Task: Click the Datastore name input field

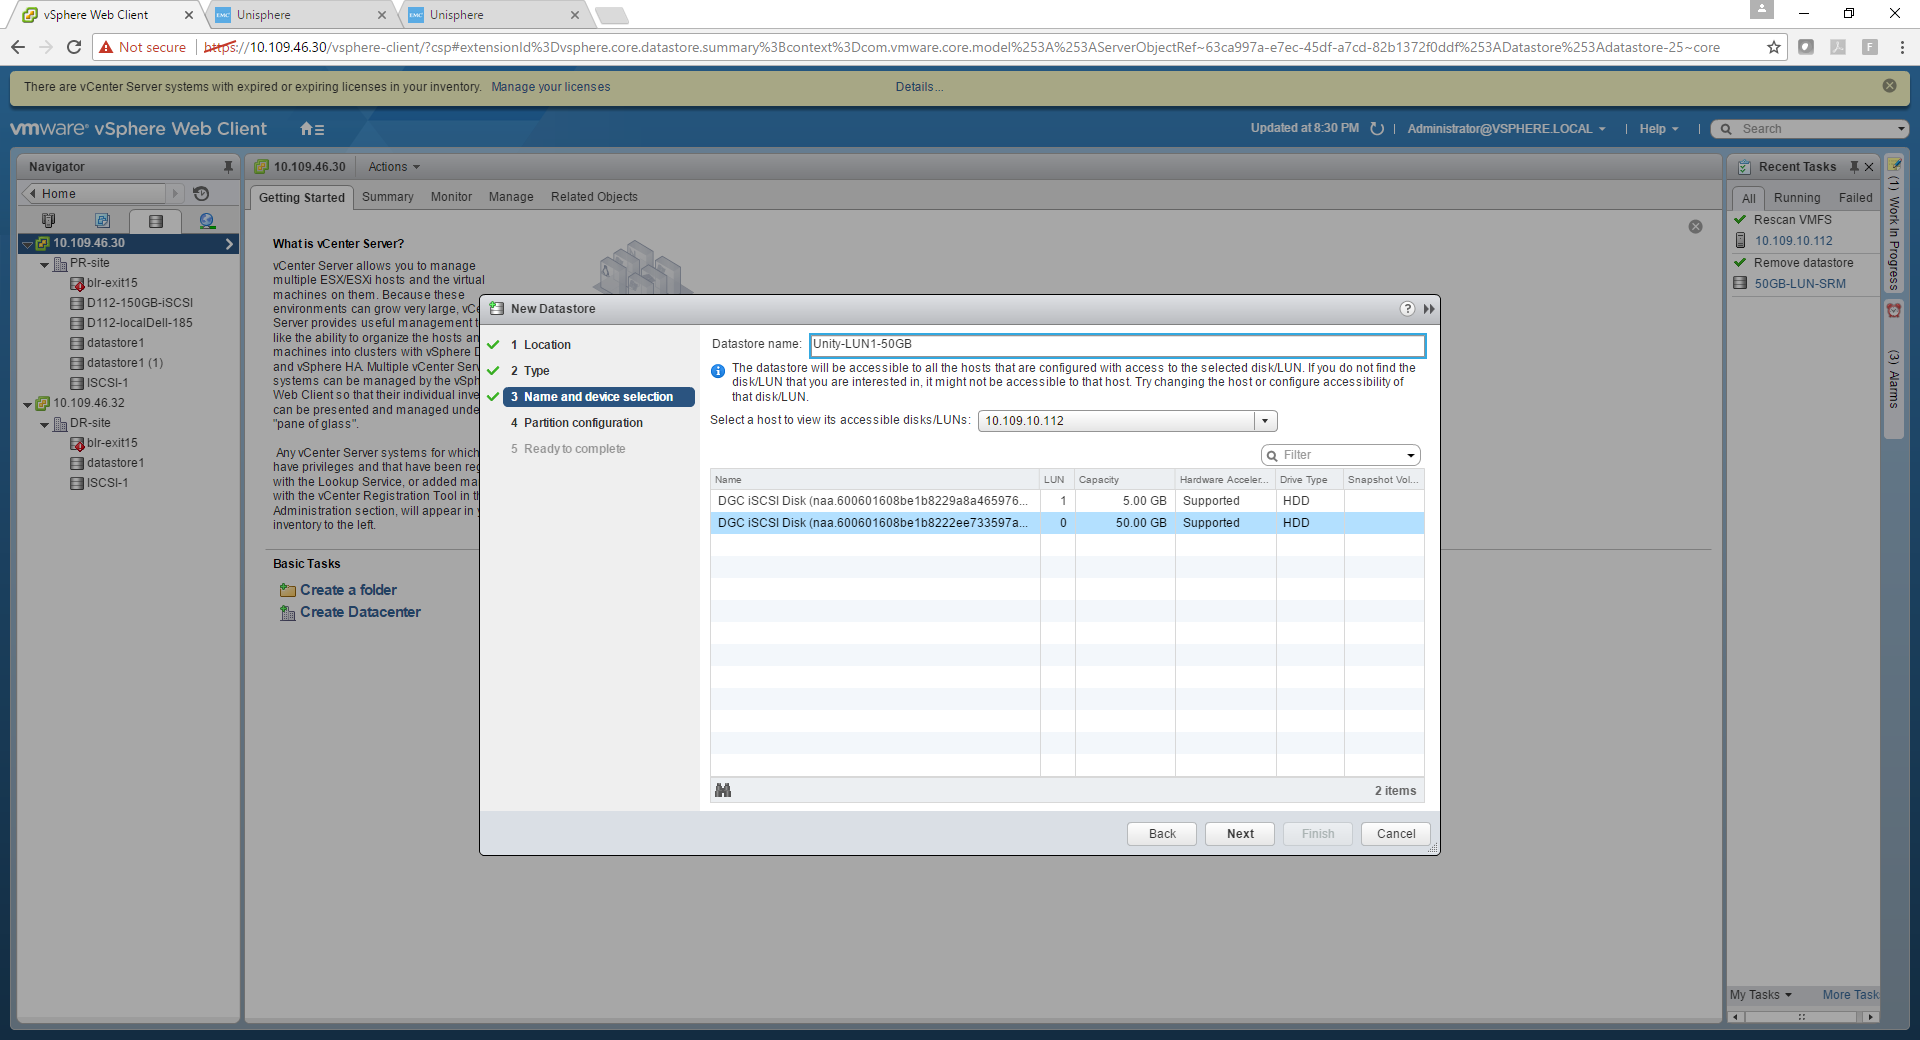Action: coord(1116,345)
